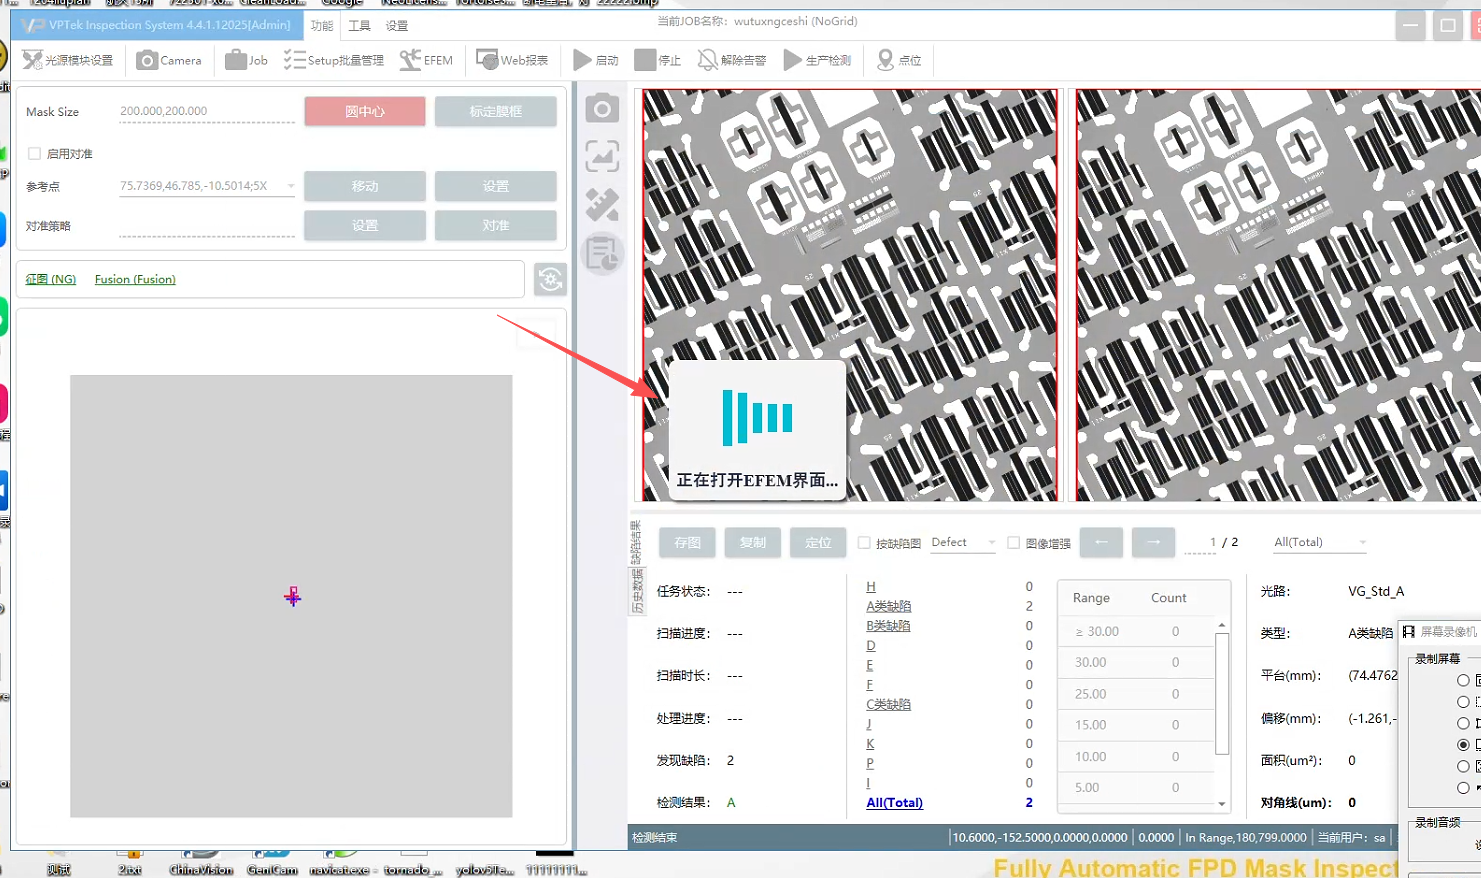Expand the 参考点 coordinates dropdown
The height and width of the screenshot is (878, 1481).
(x=291, y=186)
